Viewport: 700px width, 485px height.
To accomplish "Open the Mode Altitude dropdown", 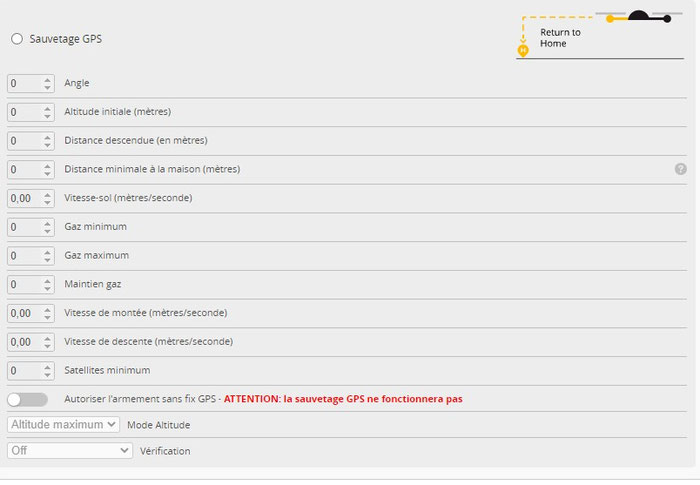I will [63, 424].
